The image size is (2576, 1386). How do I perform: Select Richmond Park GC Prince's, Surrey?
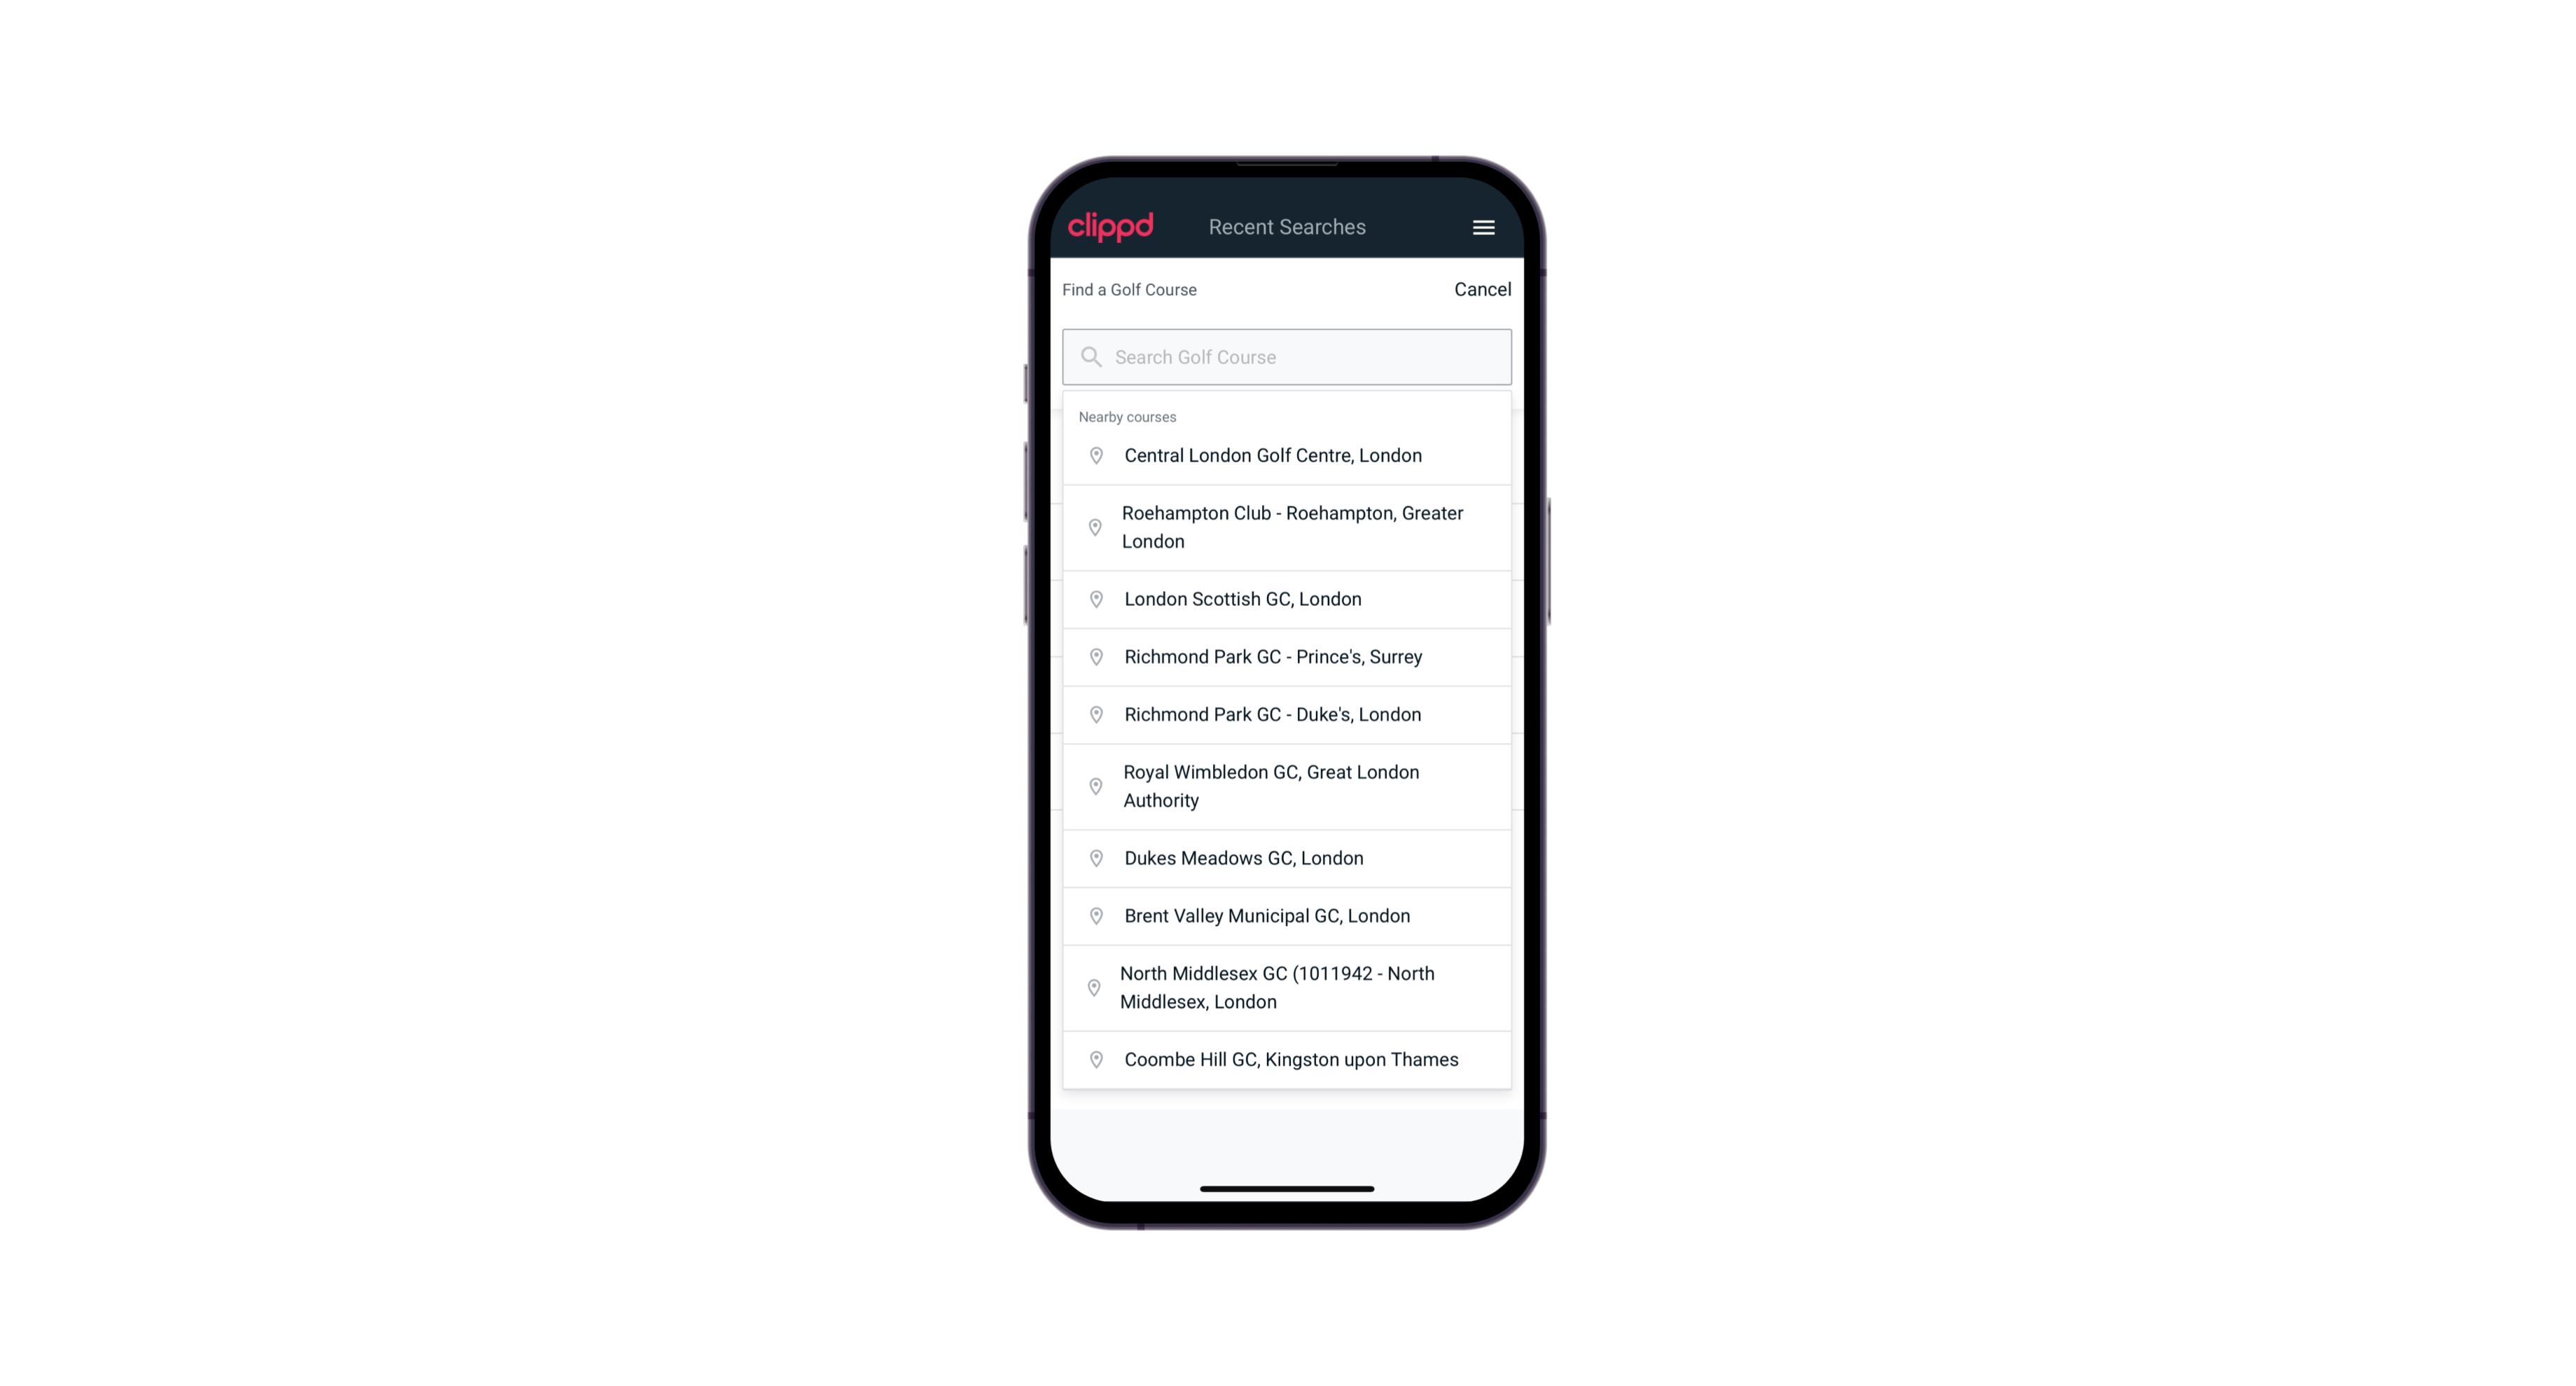pos(1288,656)
